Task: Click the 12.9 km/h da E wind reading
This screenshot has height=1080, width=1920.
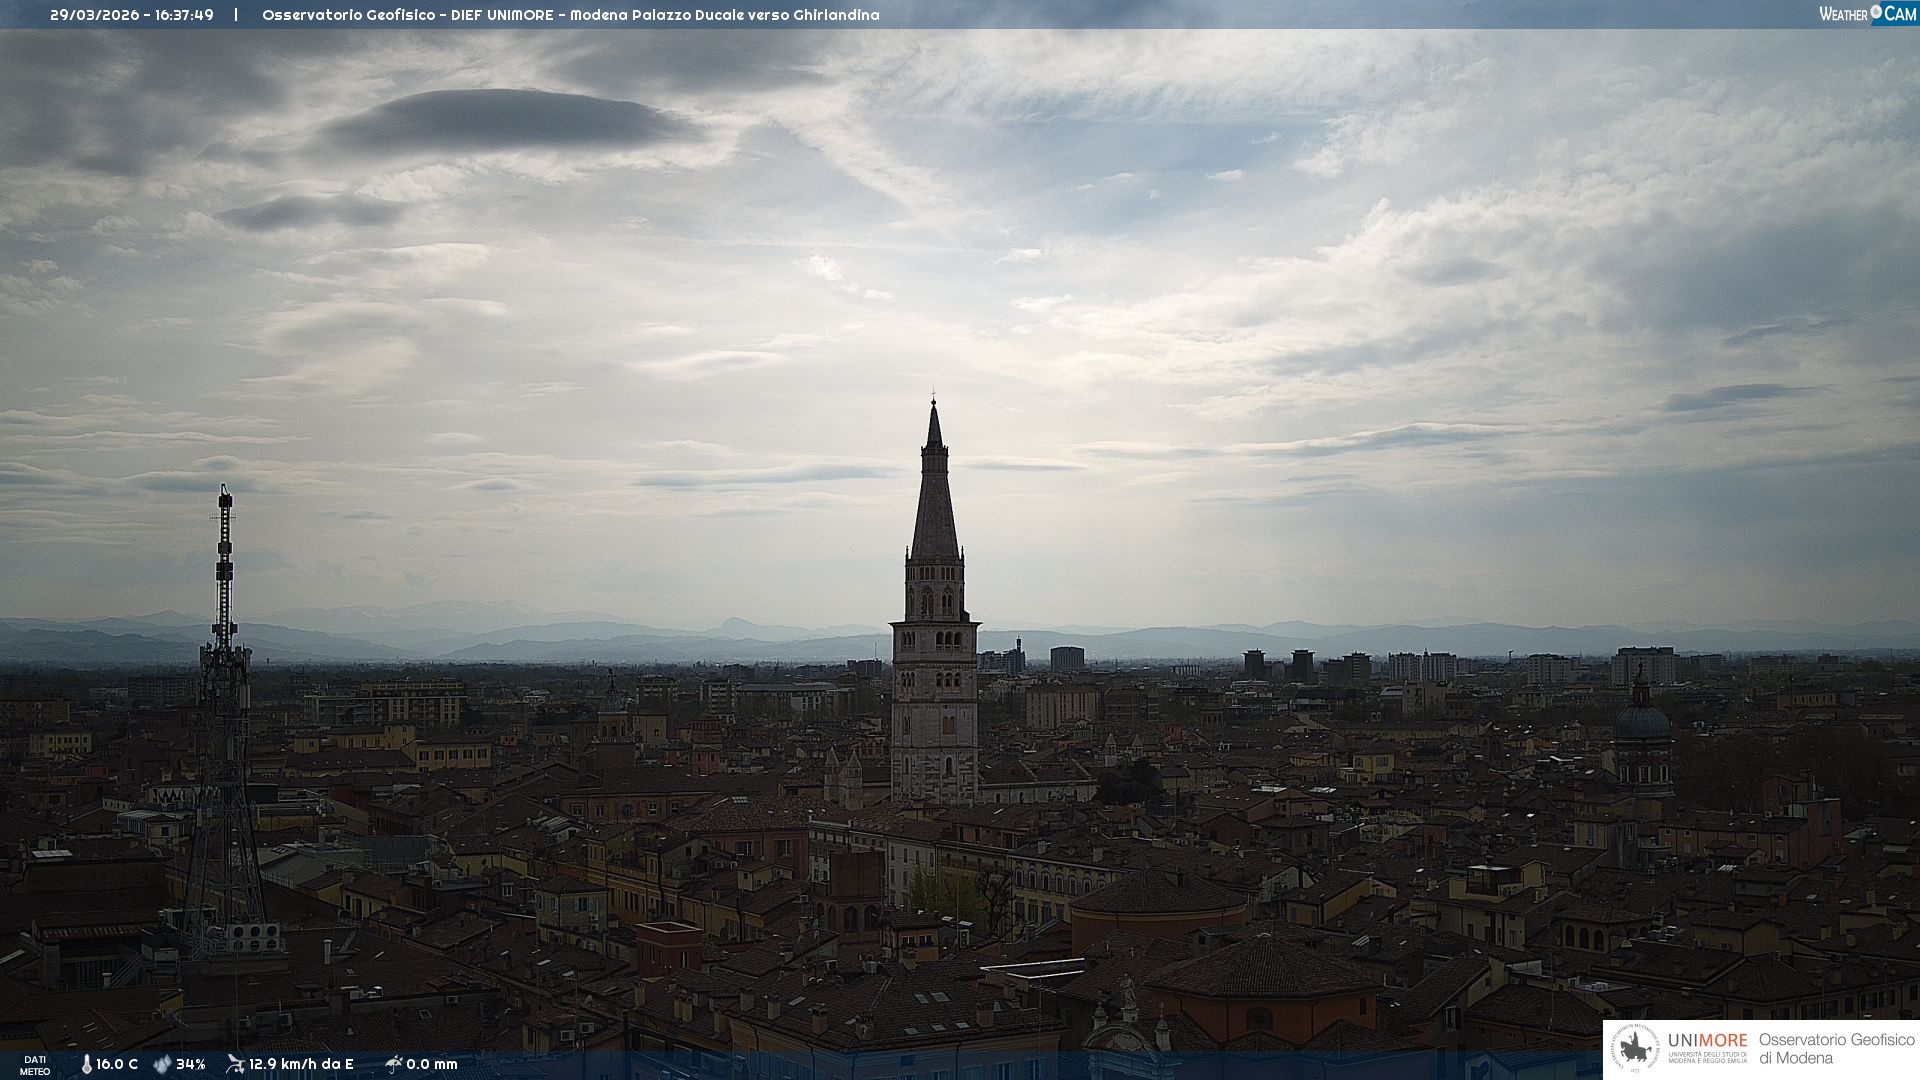Action: (301, 1064)
